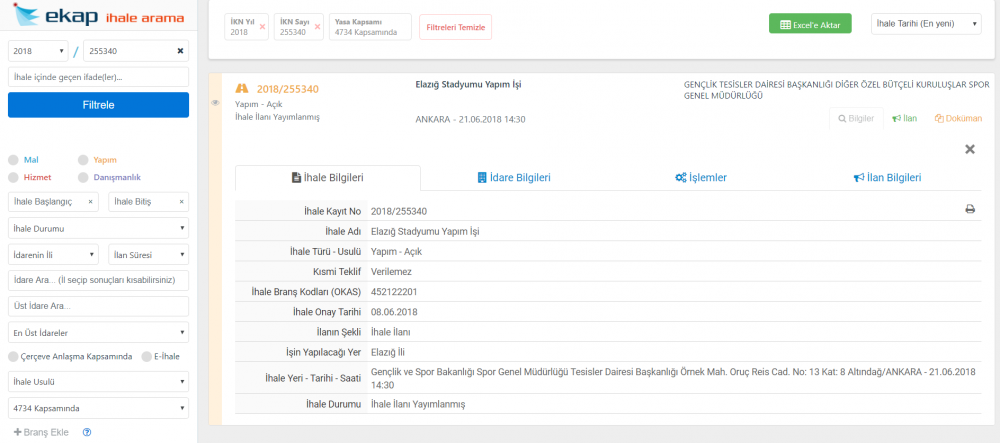1000x443 pixels.
Task: Open the İhale Usulü dropdown
Action: point(98,382)
